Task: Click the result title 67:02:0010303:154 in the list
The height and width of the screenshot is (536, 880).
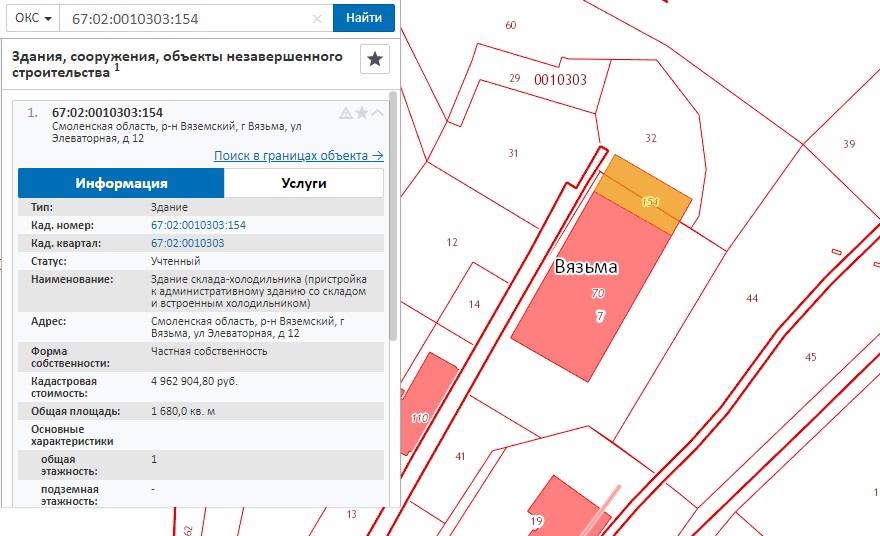Action: tap(107, 112)
